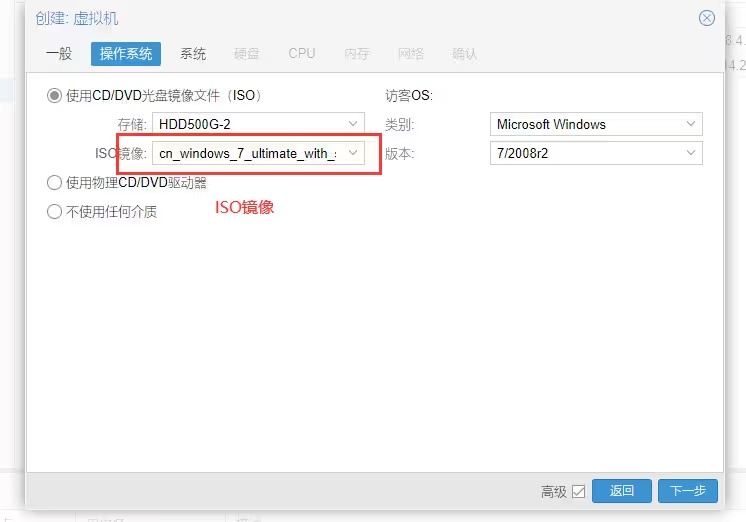Open the 系统 tab
This screenshot has width=746, height=522.
(193, 54)
